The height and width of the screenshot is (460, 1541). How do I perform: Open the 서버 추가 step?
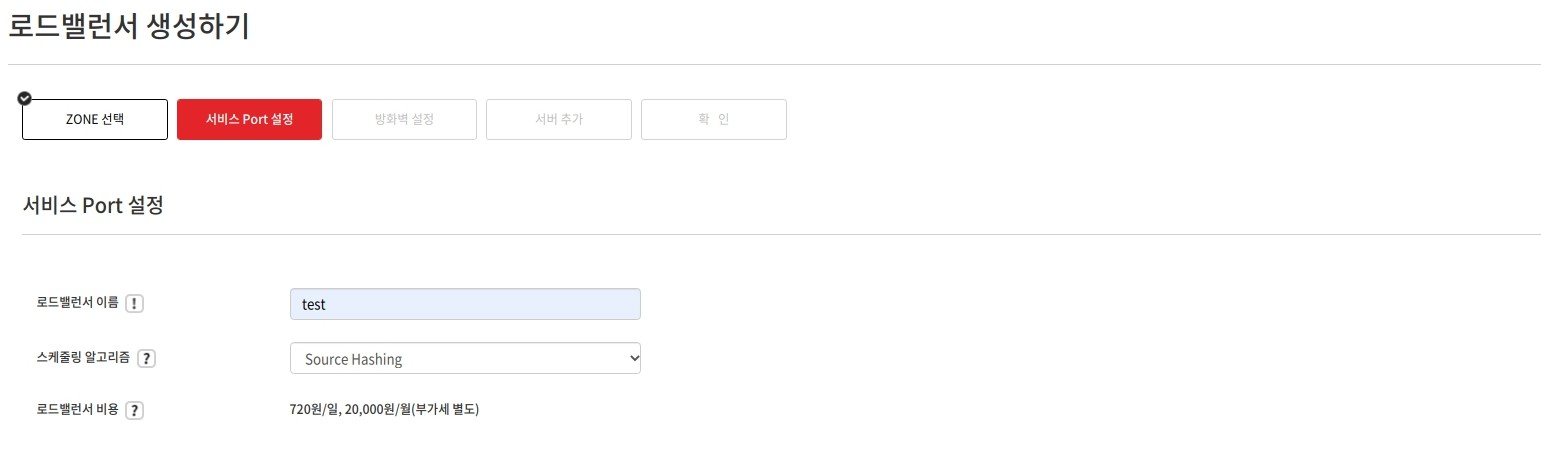(x=559, y=119)
